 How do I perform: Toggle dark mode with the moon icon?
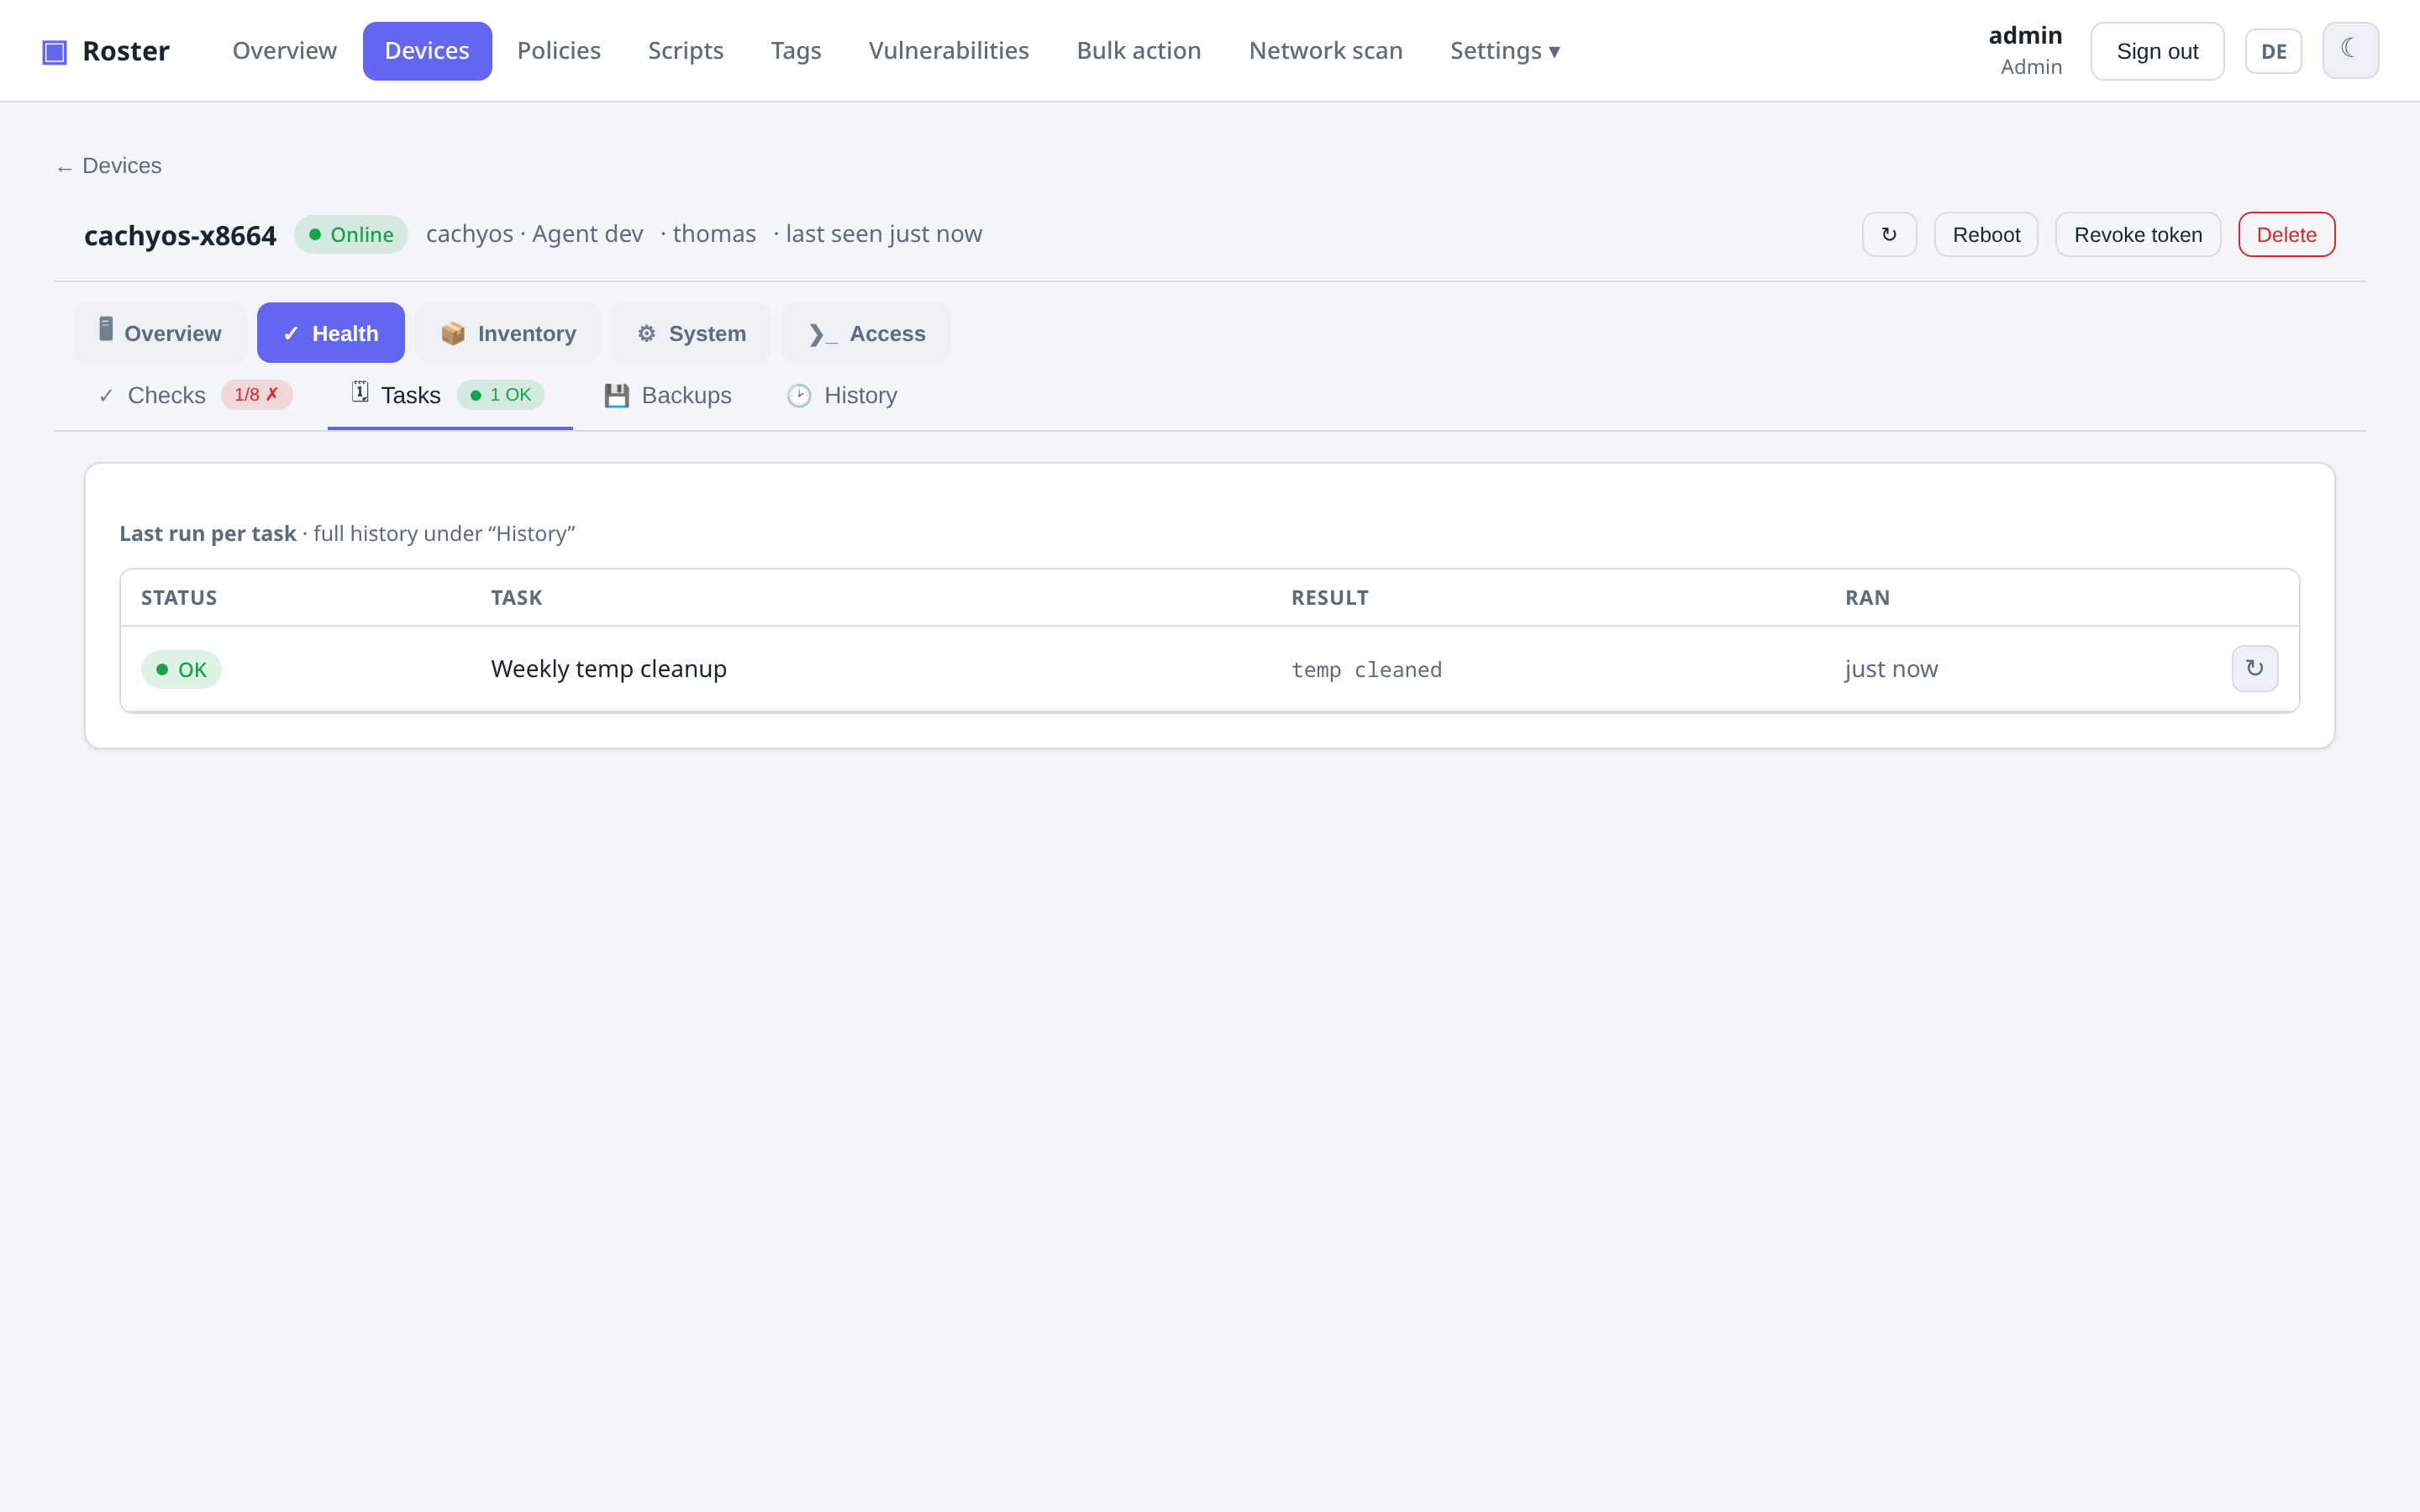pyautogui.click(x=2350, y=50)
